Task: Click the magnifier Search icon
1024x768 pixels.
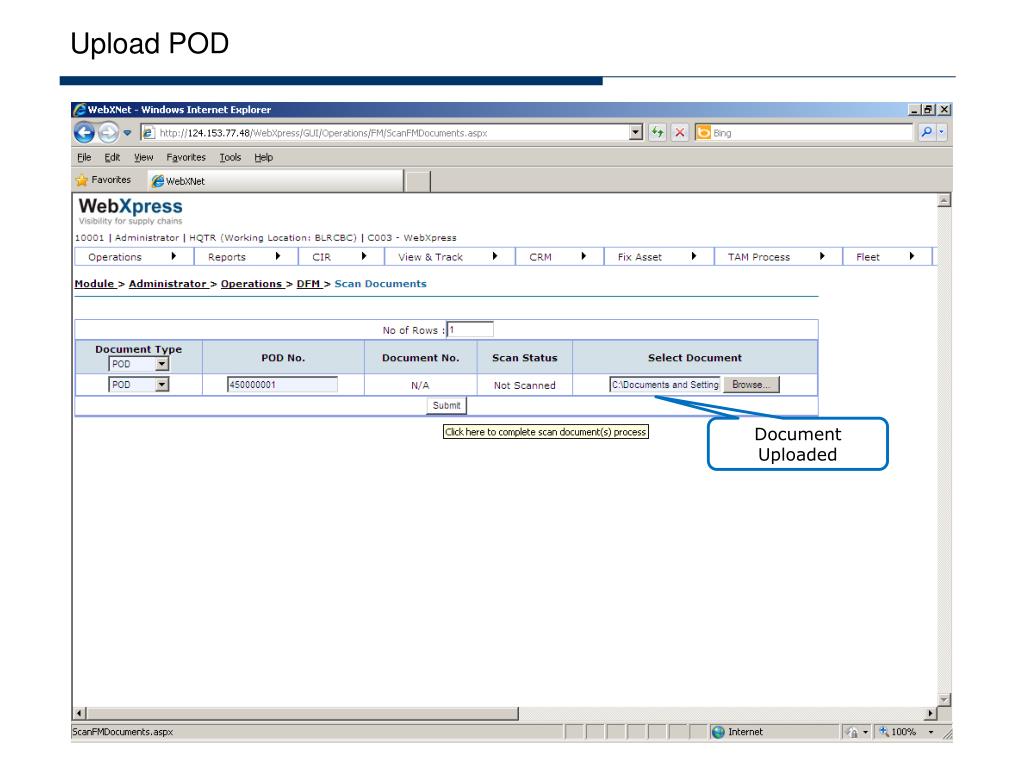Action: (926, 132)
